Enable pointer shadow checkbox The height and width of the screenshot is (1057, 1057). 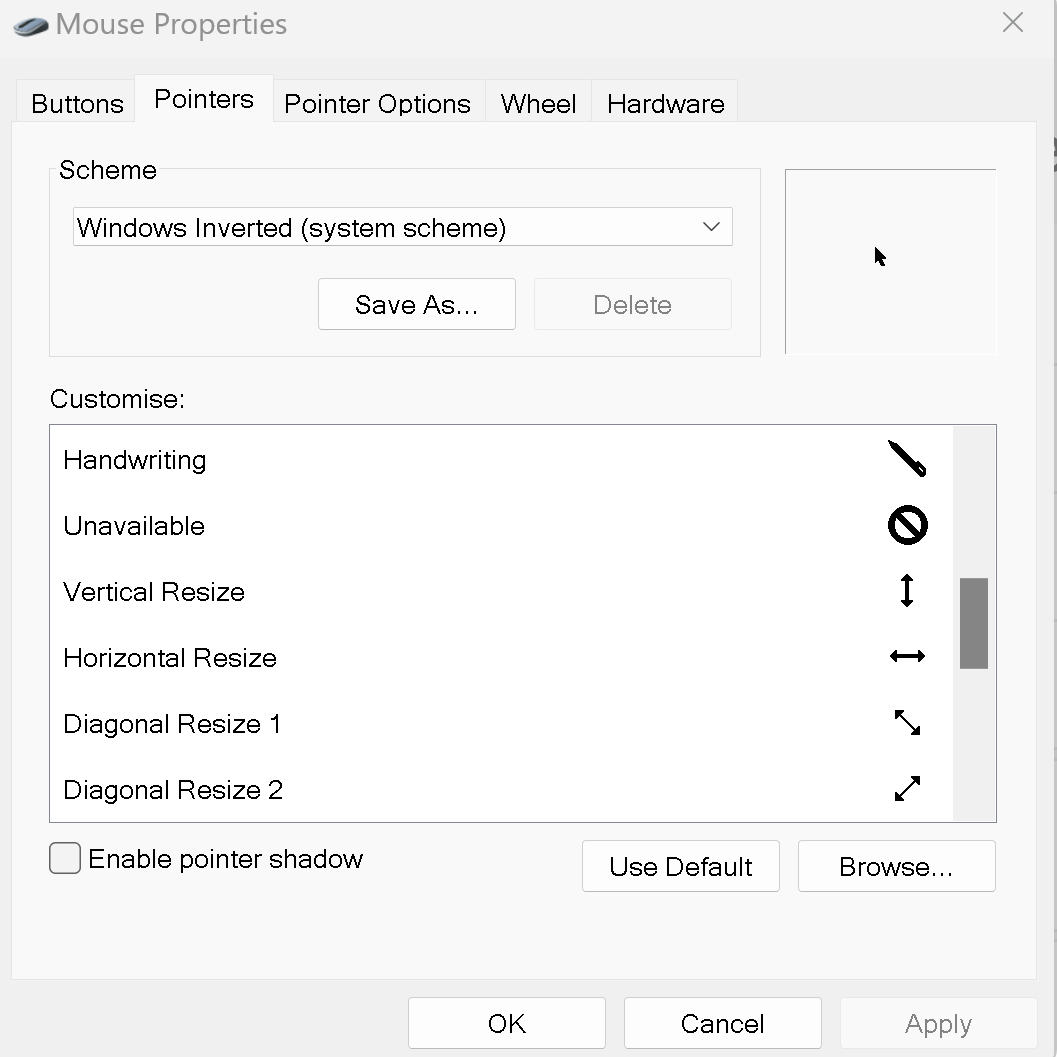(65, 858)
